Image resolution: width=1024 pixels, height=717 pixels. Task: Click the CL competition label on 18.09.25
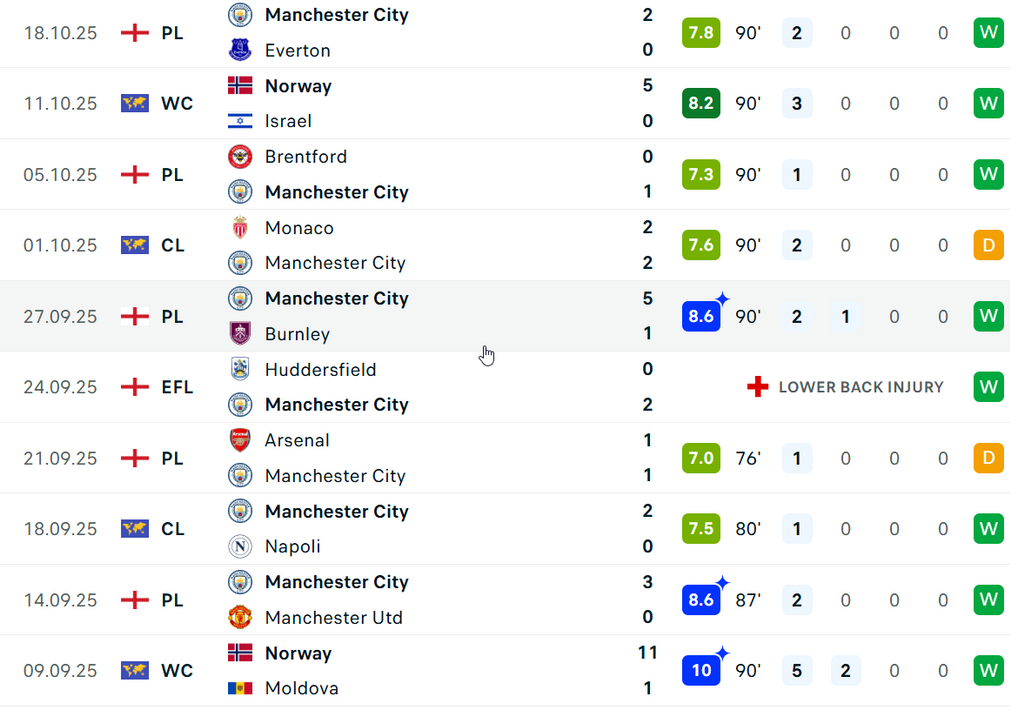point(172,529)
